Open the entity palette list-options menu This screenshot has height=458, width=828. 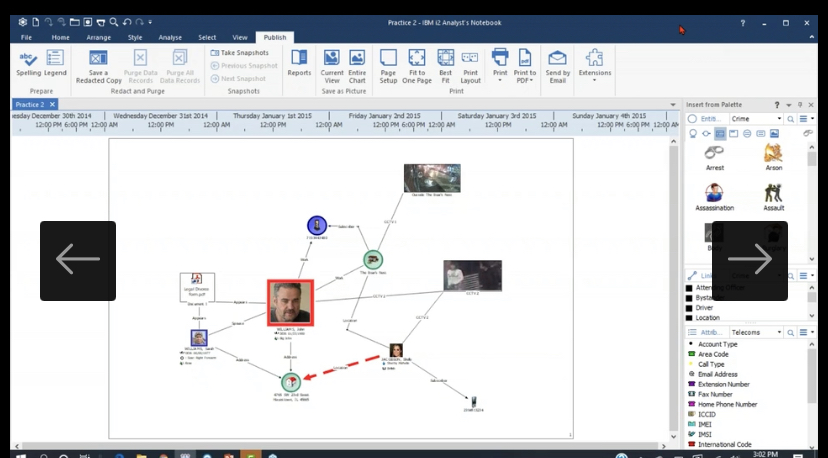[805, 119]
